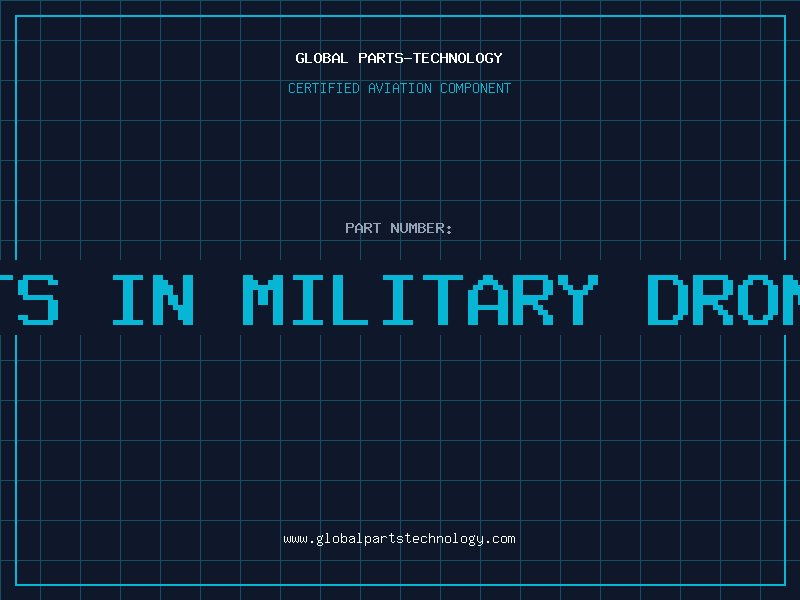This screenshot has height=600, width=800.
Task: Select the word NUMBER: in the label
Action: pyautogui.click(x=421, y=228)
